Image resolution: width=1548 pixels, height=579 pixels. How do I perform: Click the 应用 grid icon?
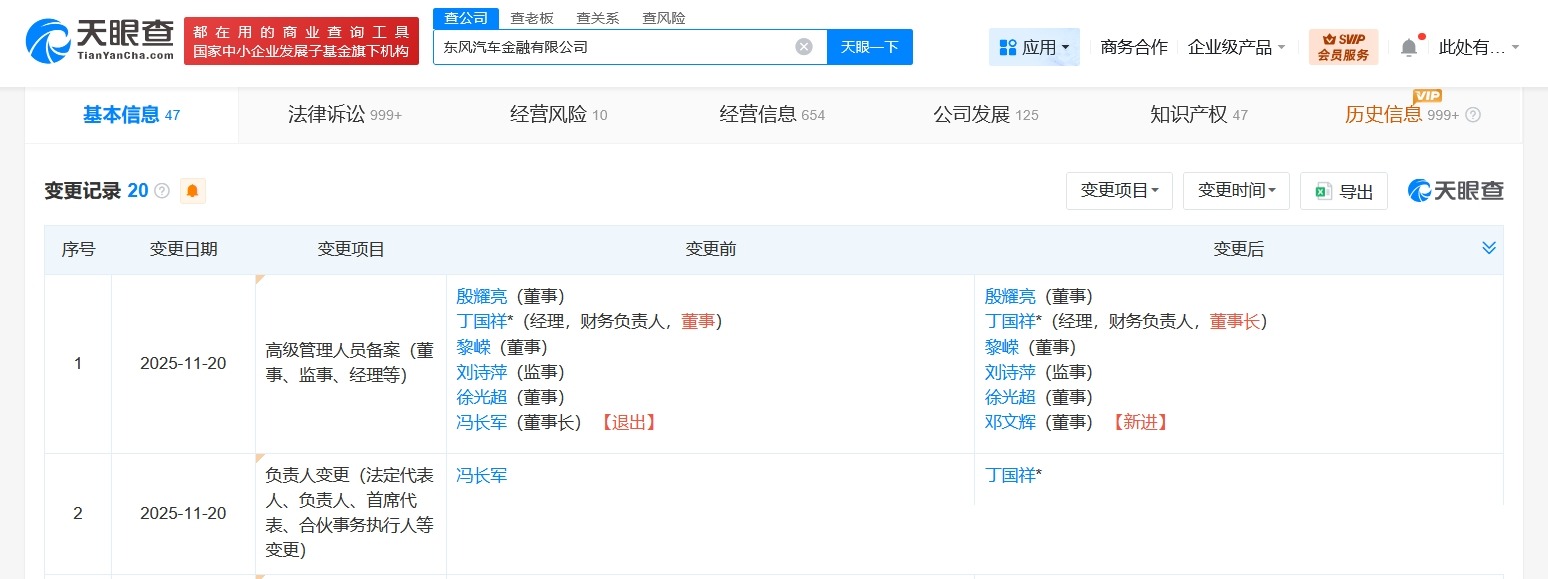point(1006,46)
